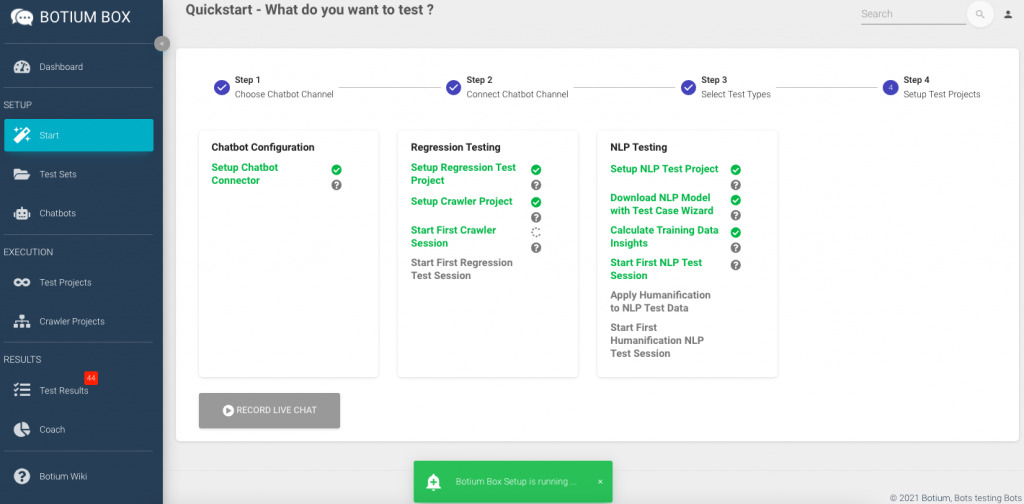Click the Coach pie chart icon
Image resolution: width=1024 pixels, height=504 pixels.
(x=21, y=429)
